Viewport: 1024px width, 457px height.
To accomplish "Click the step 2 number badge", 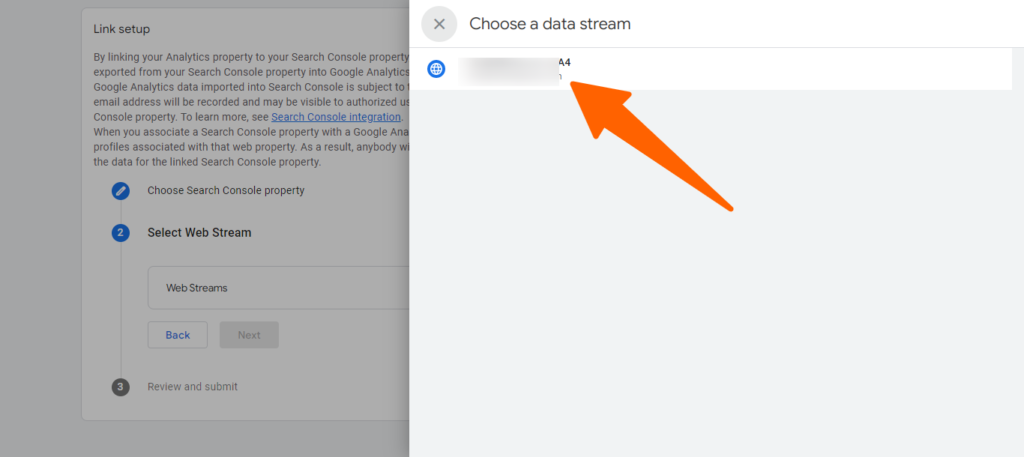I will coord(121,233).
